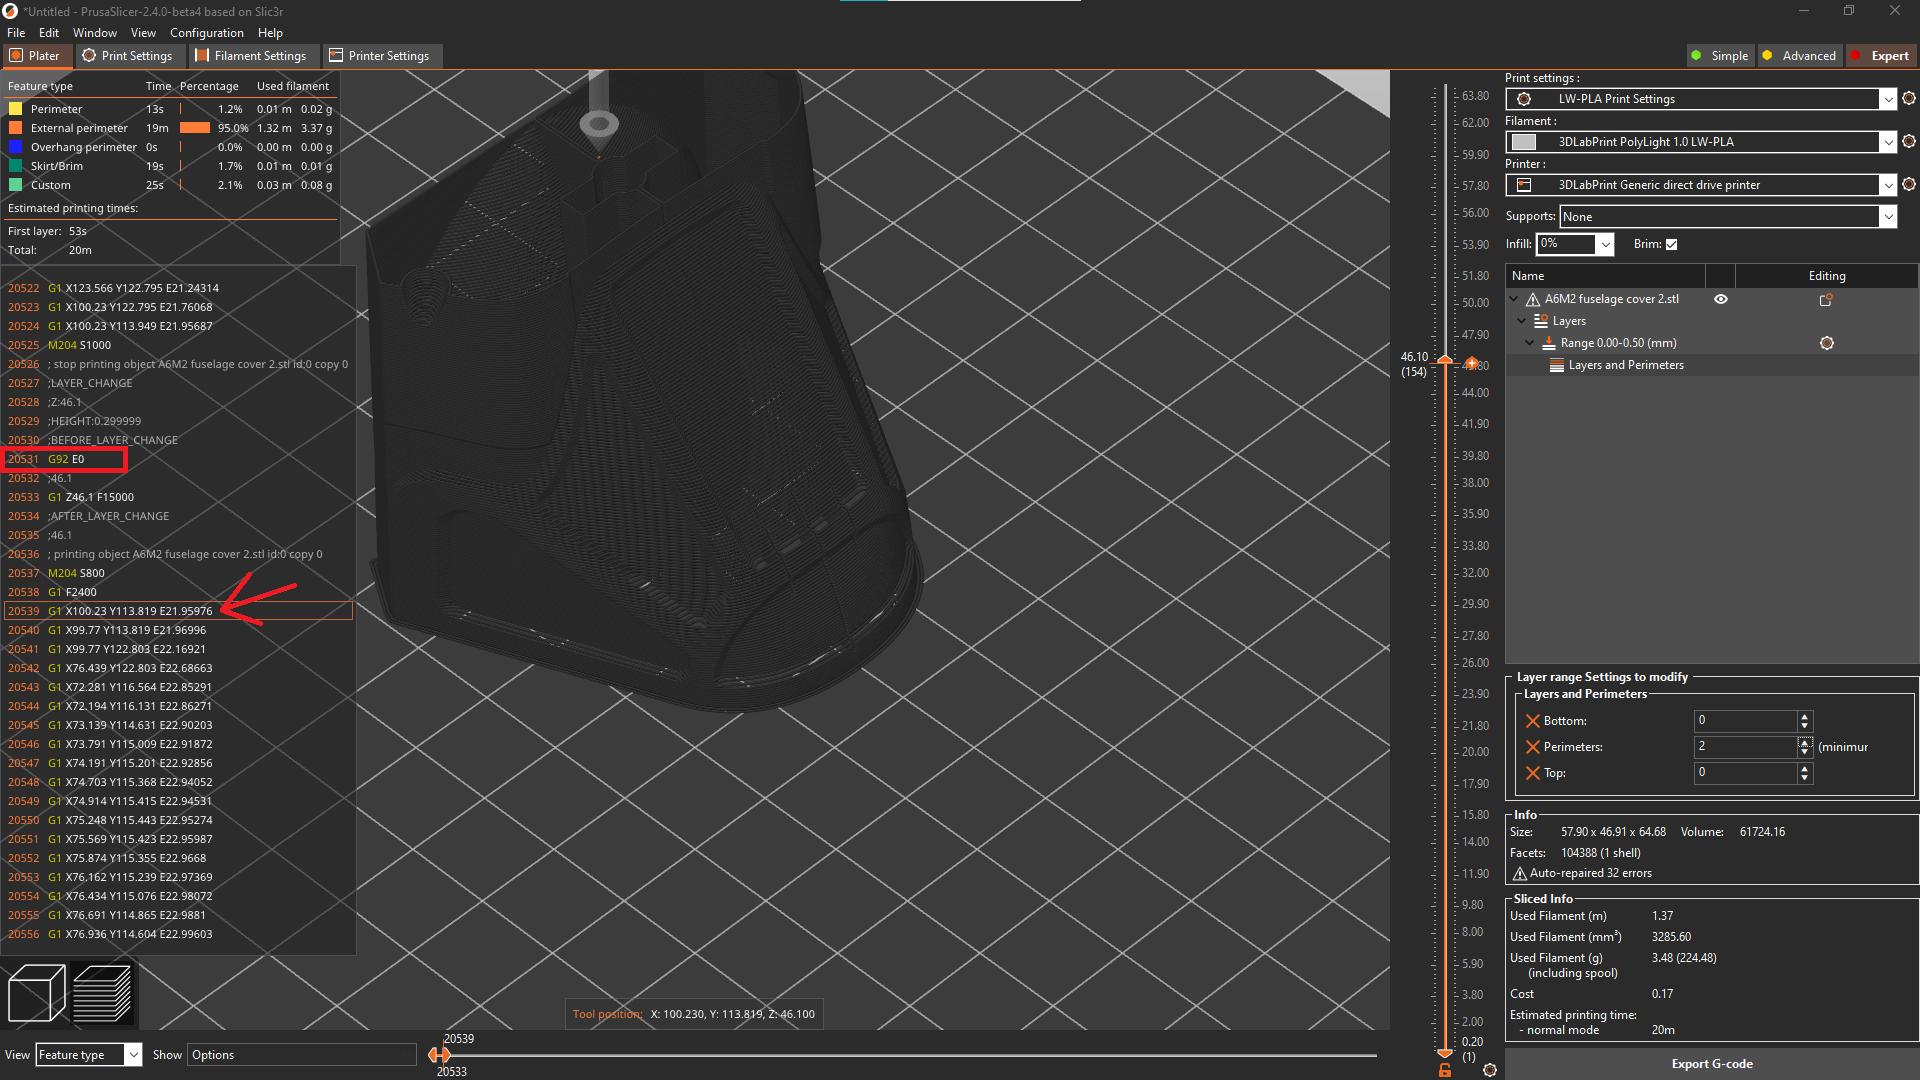Switch to 3D view cube icon at bottom left
Screen dimensions: 1920x1080
click(35, 993)
